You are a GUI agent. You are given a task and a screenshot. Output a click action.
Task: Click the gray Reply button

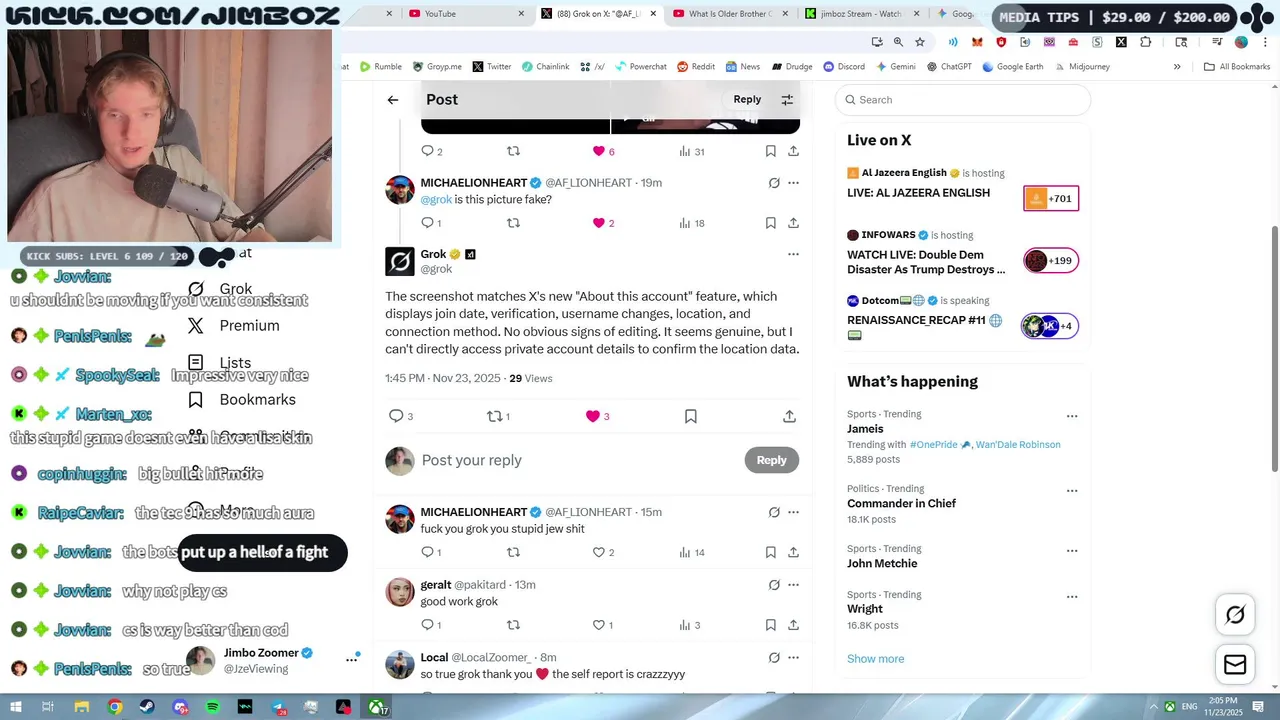click(x=771, y=460)
